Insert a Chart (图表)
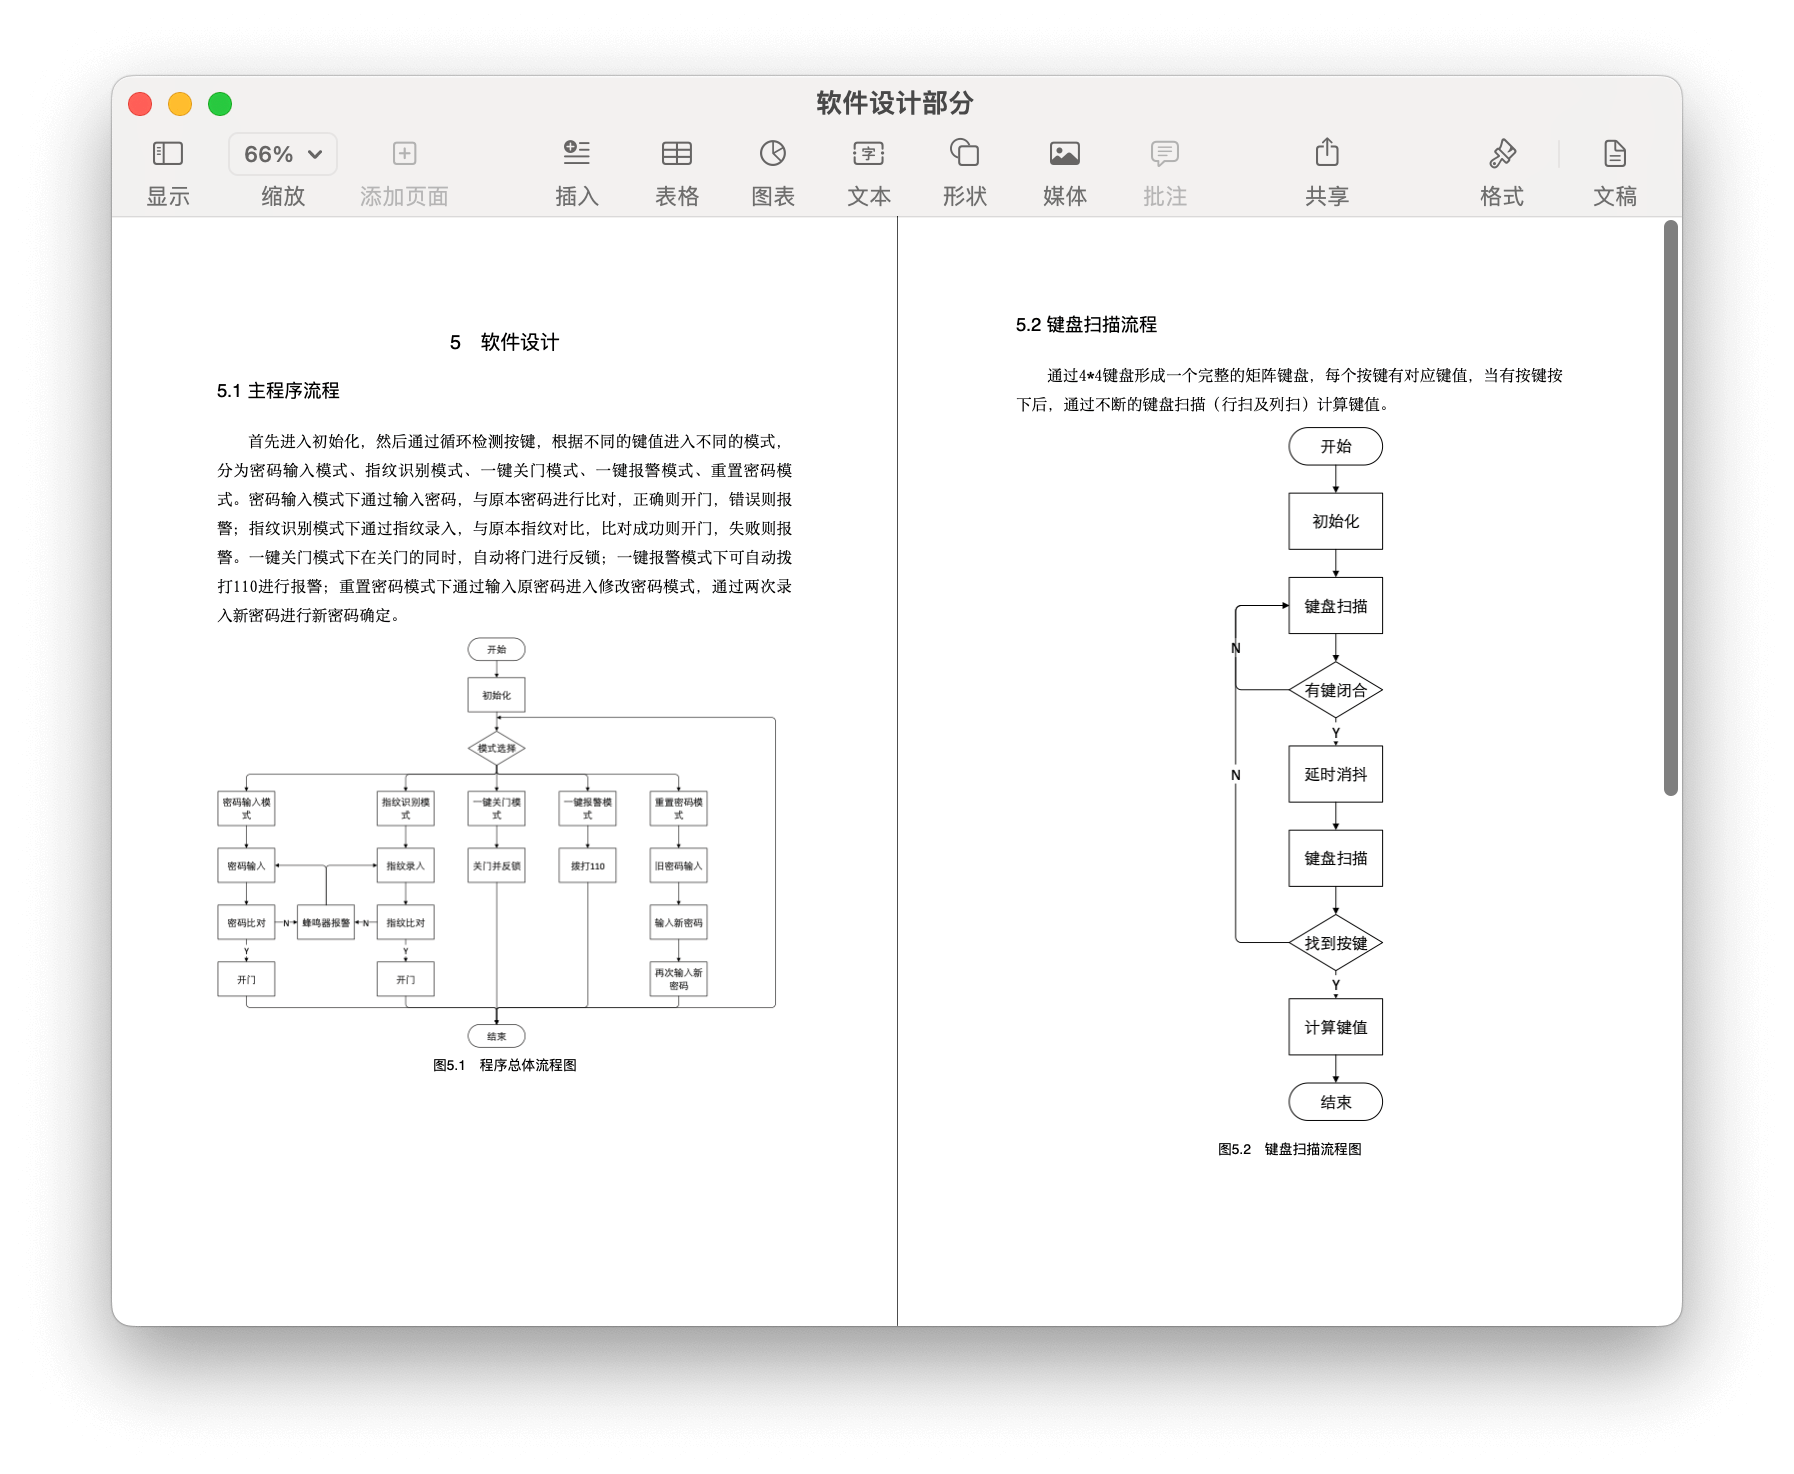This screenshot has width=1794, height=1474. (773, 153)
